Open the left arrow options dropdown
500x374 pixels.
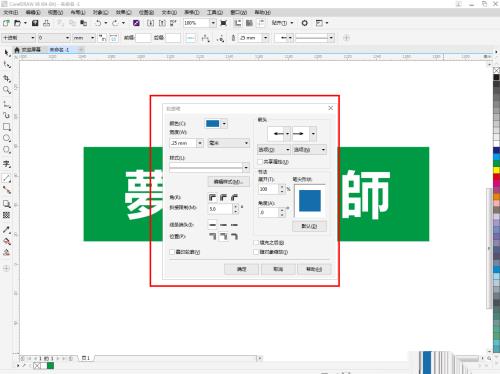coord(274,150)
